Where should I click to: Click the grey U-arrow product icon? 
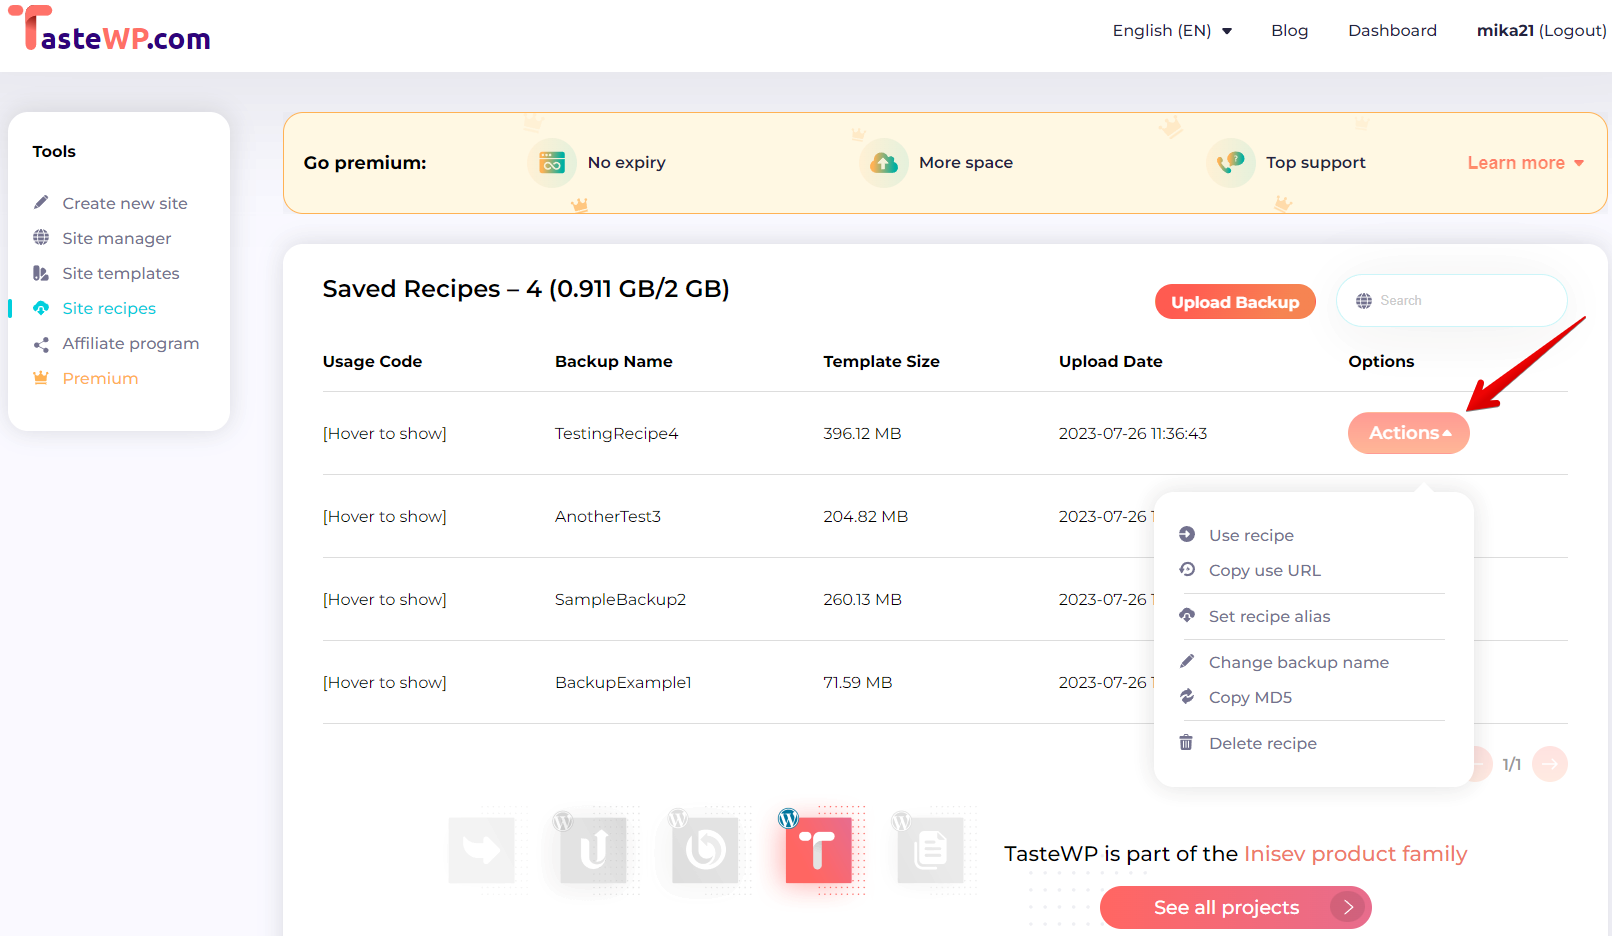point(594,850)
